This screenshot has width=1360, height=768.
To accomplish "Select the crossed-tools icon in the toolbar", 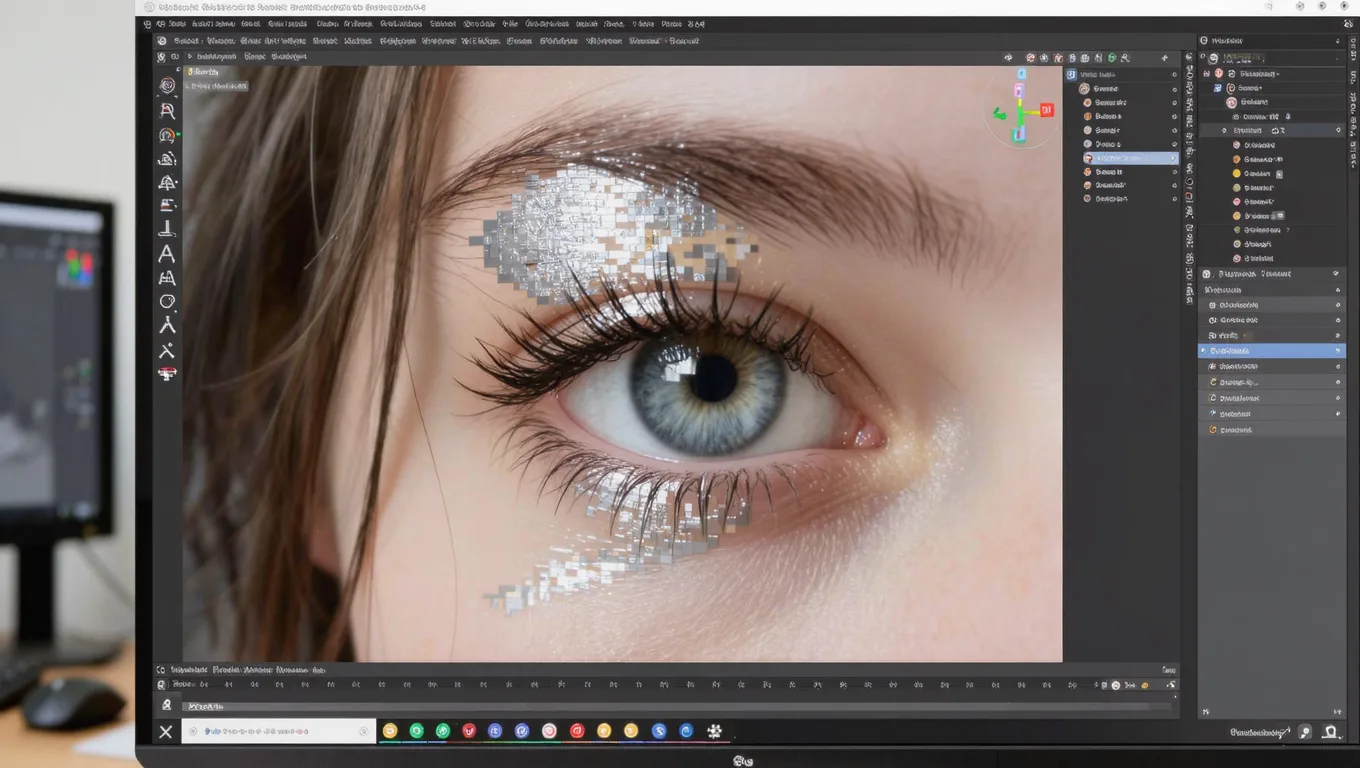I will [x=167, y=350].
